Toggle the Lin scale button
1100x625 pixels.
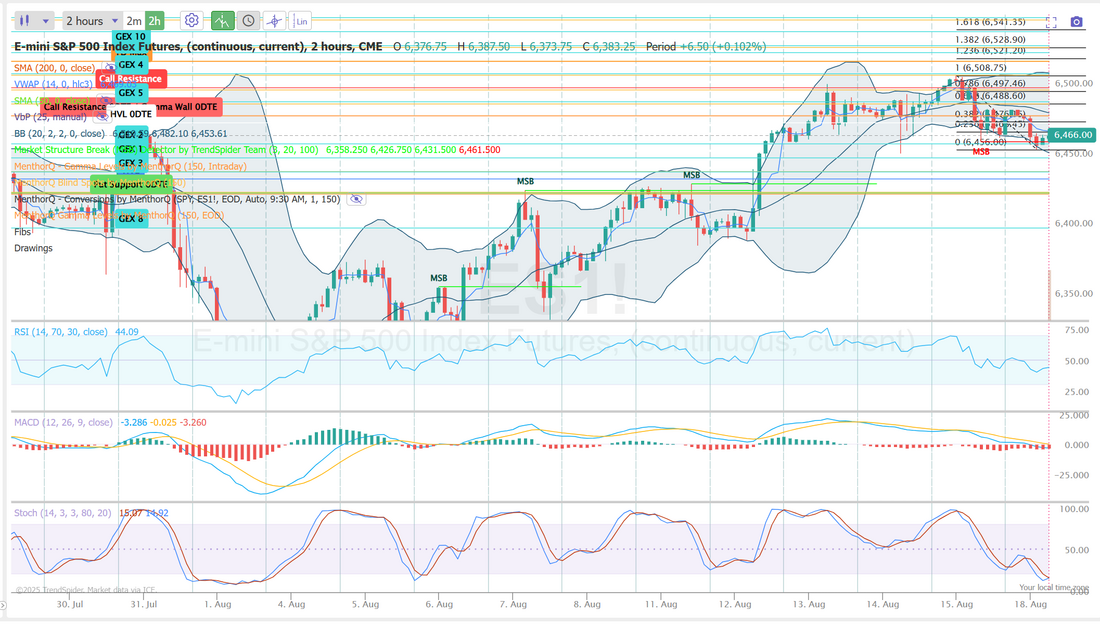click(x=300, y=21)
